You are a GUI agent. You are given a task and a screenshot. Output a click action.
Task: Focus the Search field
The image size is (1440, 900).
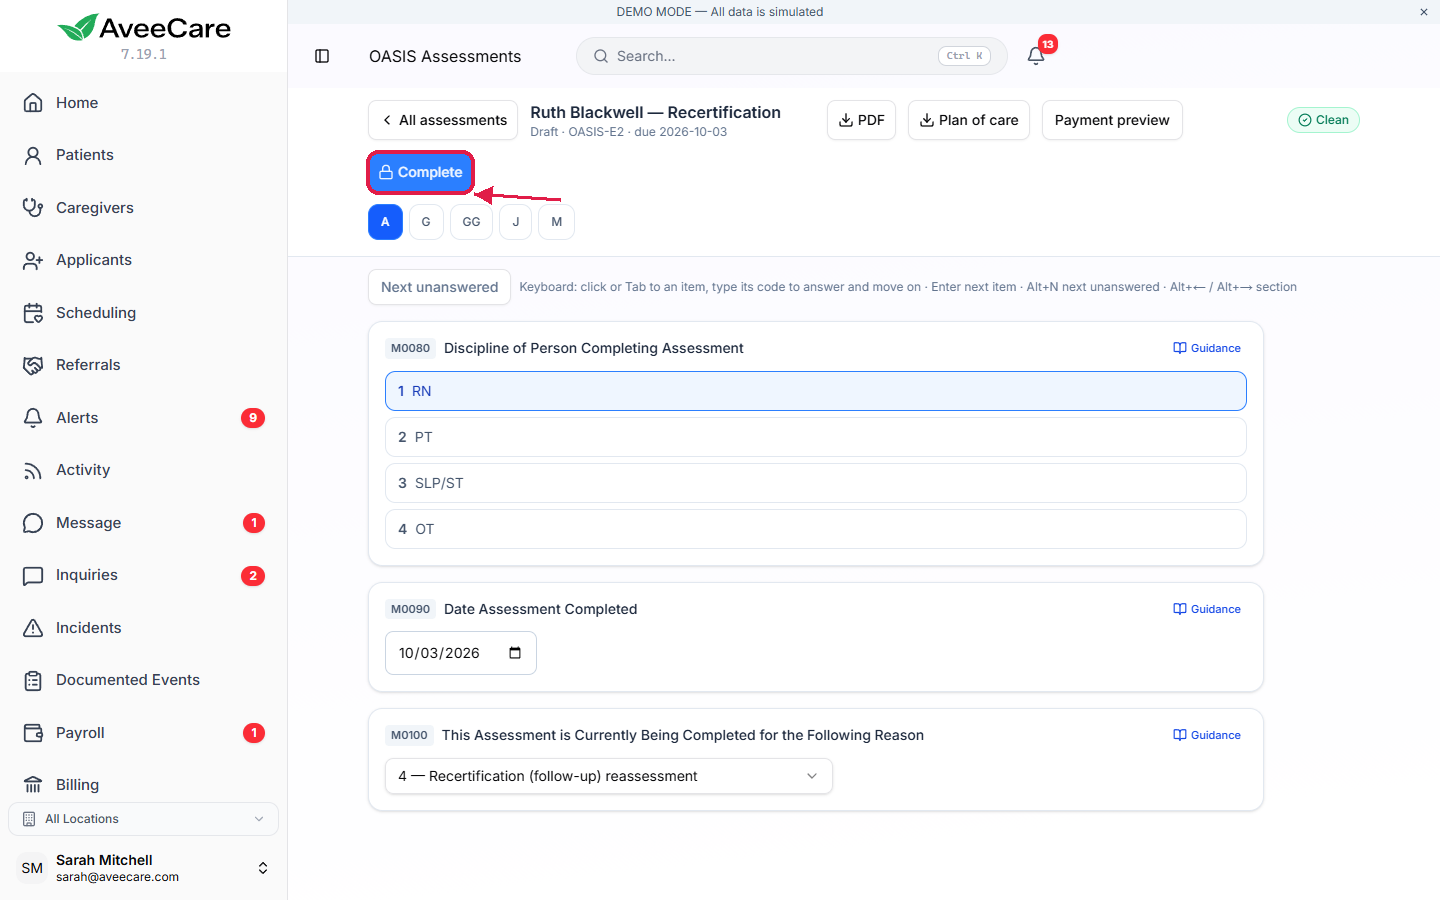(791, 56)
